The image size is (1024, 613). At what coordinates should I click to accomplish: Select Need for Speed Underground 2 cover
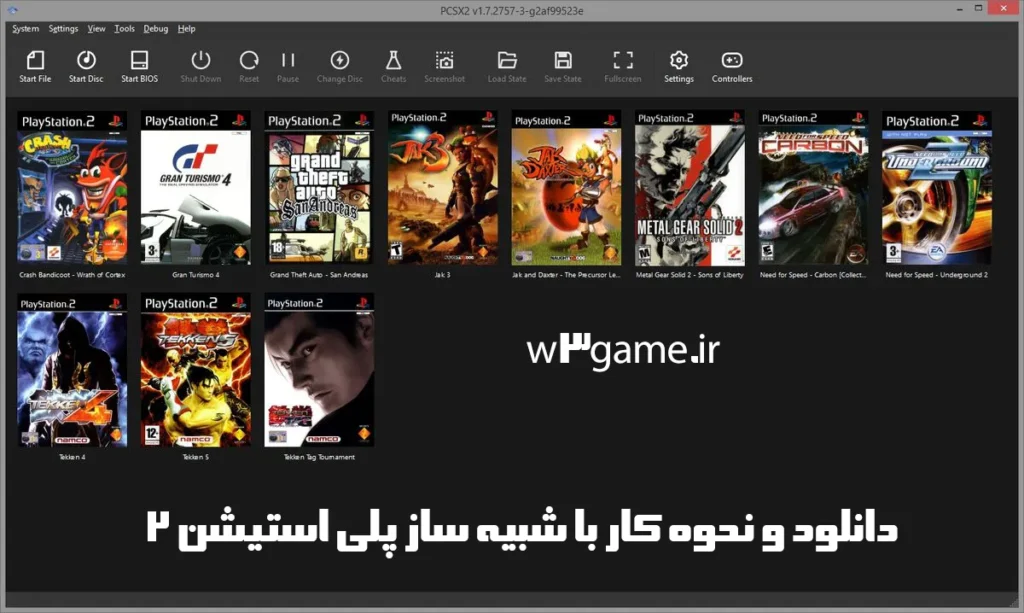click(x=936, y=188)
